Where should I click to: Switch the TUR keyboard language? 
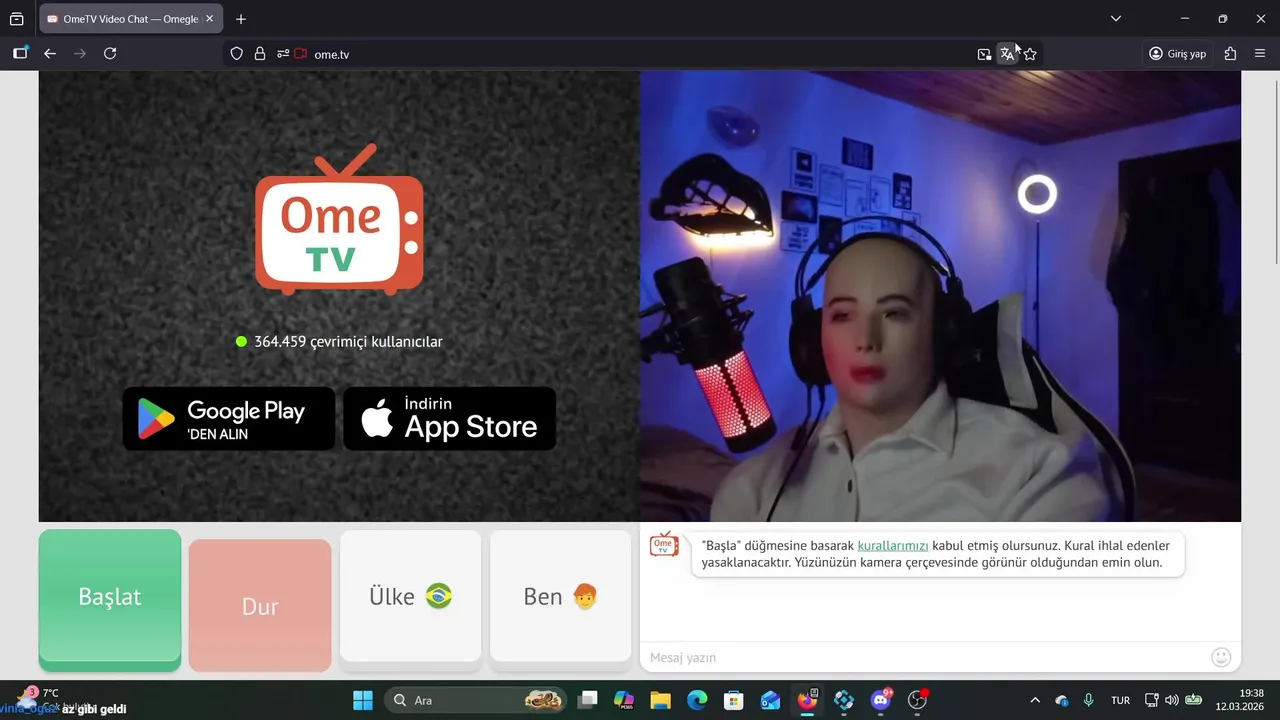tap(1121, 700)
